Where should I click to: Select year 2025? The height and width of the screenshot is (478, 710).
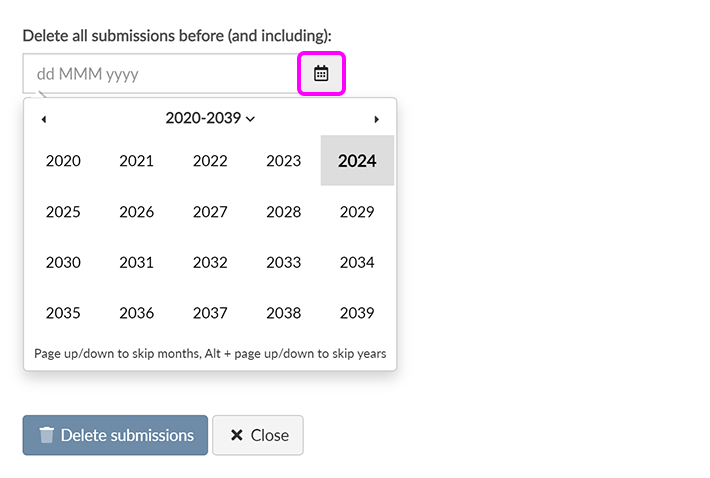click(63, 212)
